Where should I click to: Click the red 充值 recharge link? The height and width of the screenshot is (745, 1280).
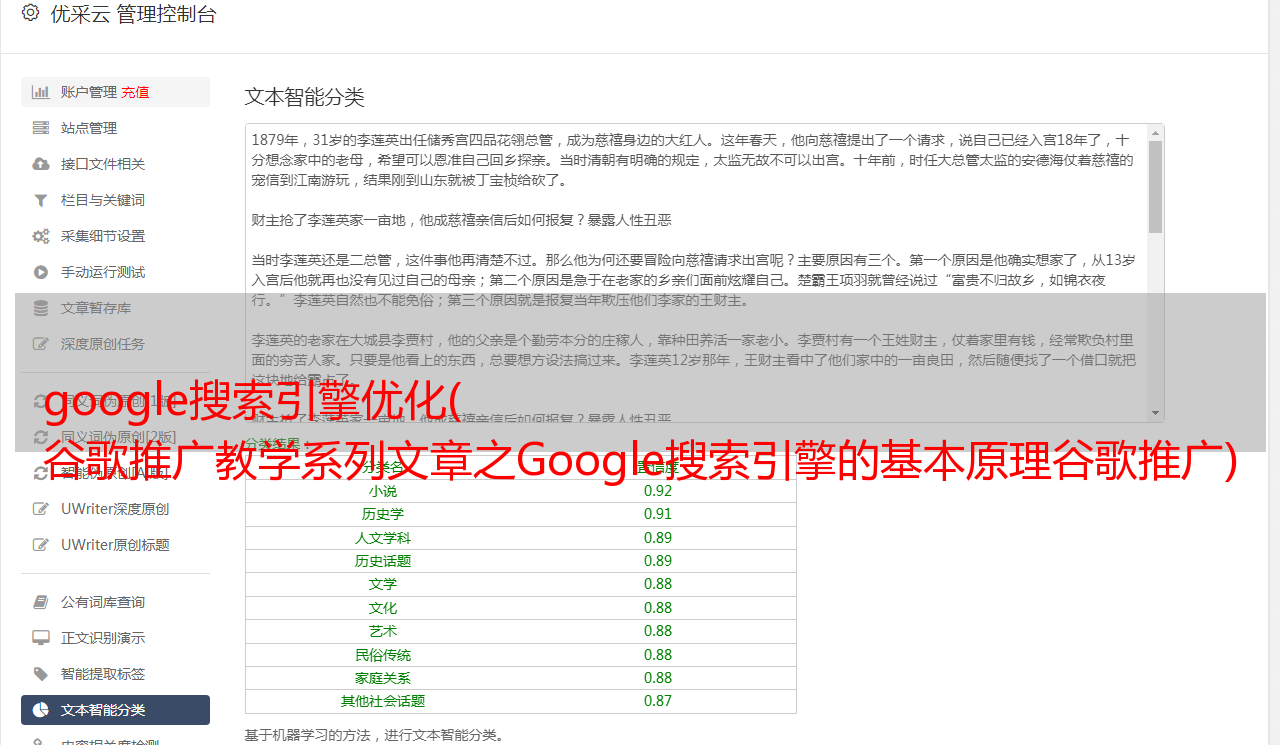[x=135, y=92]
